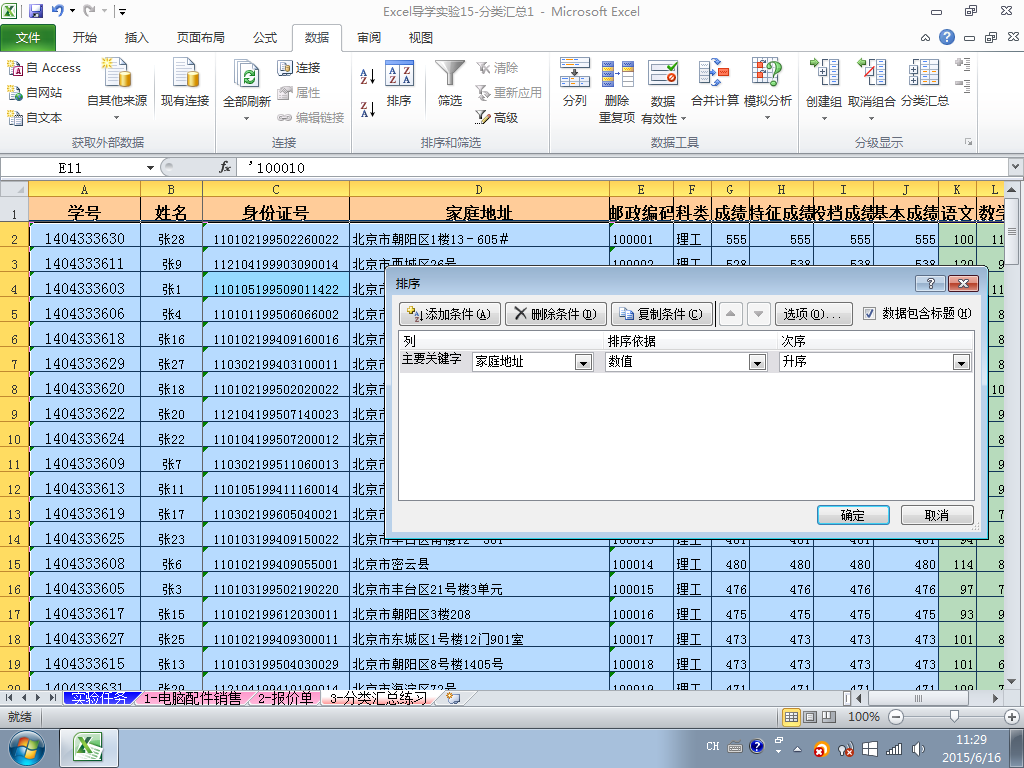Click Delete Level (删除条件) button
1024x768 pixels.
556,314
